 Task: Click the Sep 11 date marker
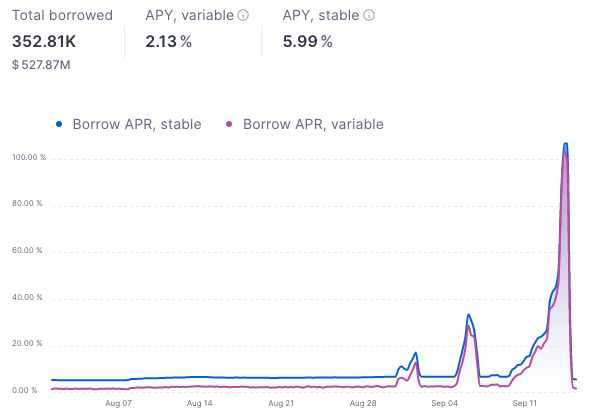click(525, 403)
